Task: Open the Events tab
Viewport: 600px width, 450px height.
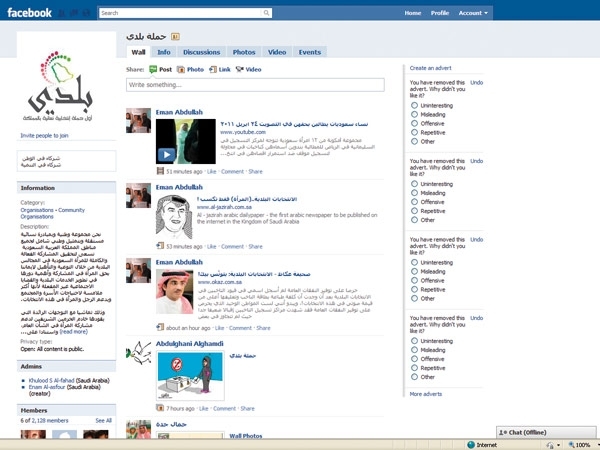Action: coord(310,51)
